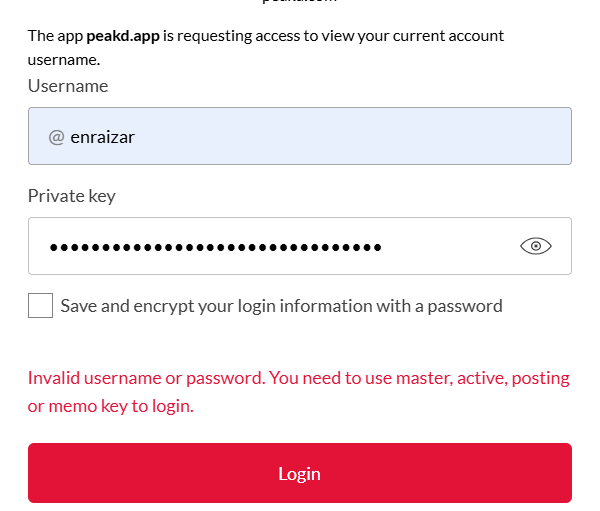Click the "Username" field label
The width and height of the screenshot is (600, 511).
pyautogui.click(x=68, y=86)
